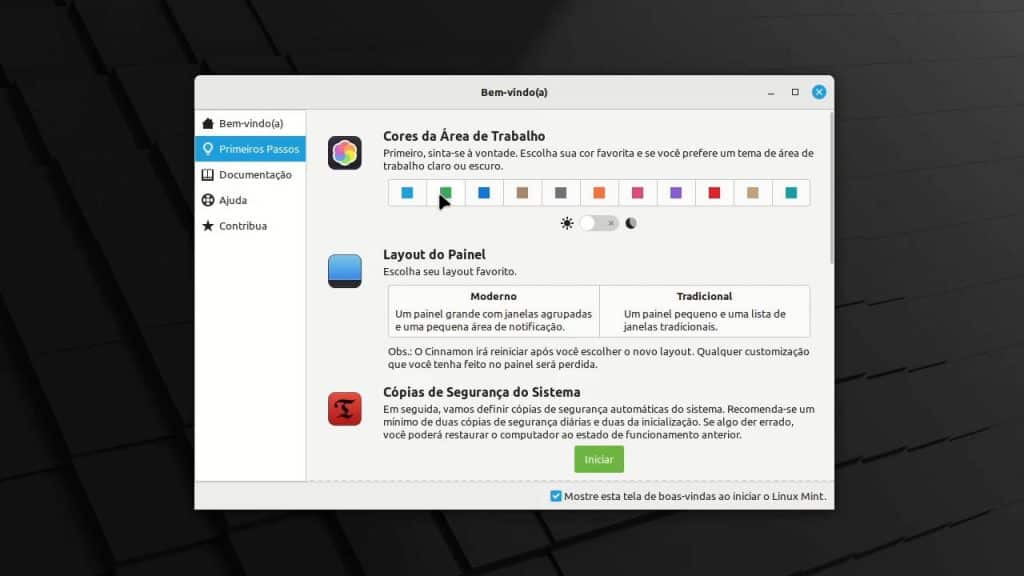Click the blue panel Layout do Painel icon
Viewport: 1024px width, 576px height.
(x=344, y=270)
